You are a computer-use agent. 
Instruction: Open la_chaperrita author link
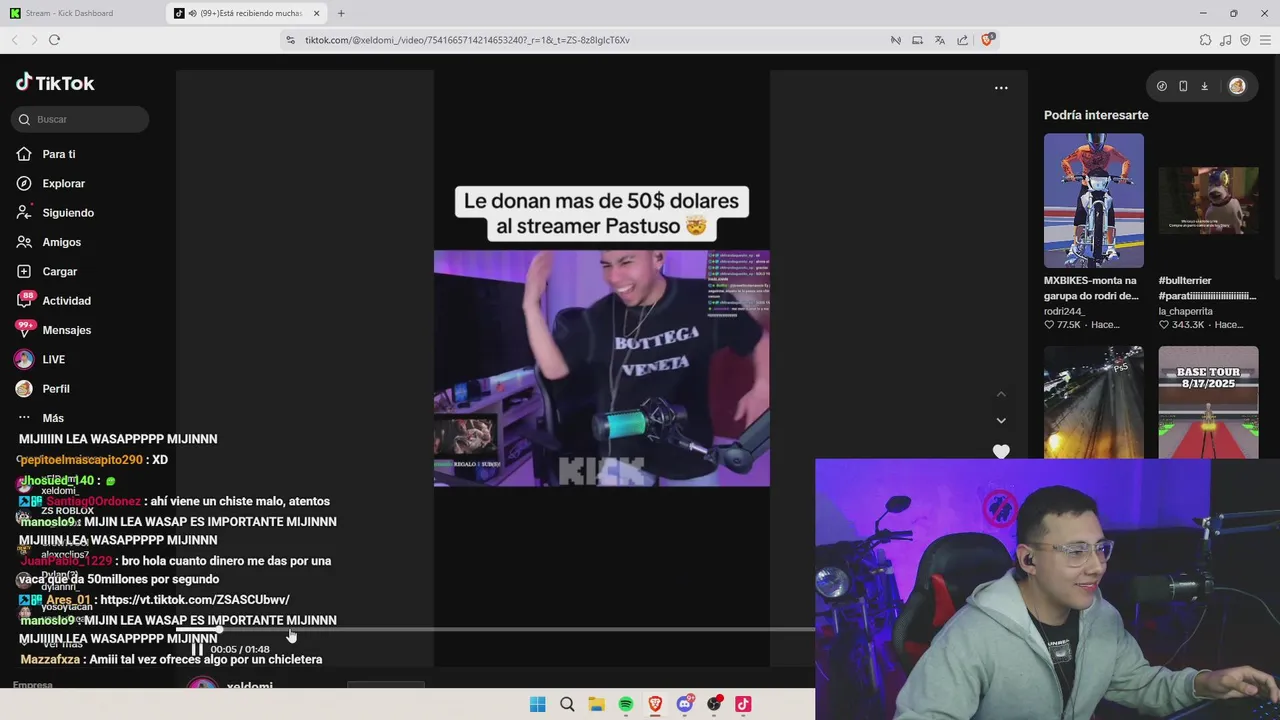click(1185, 311)
